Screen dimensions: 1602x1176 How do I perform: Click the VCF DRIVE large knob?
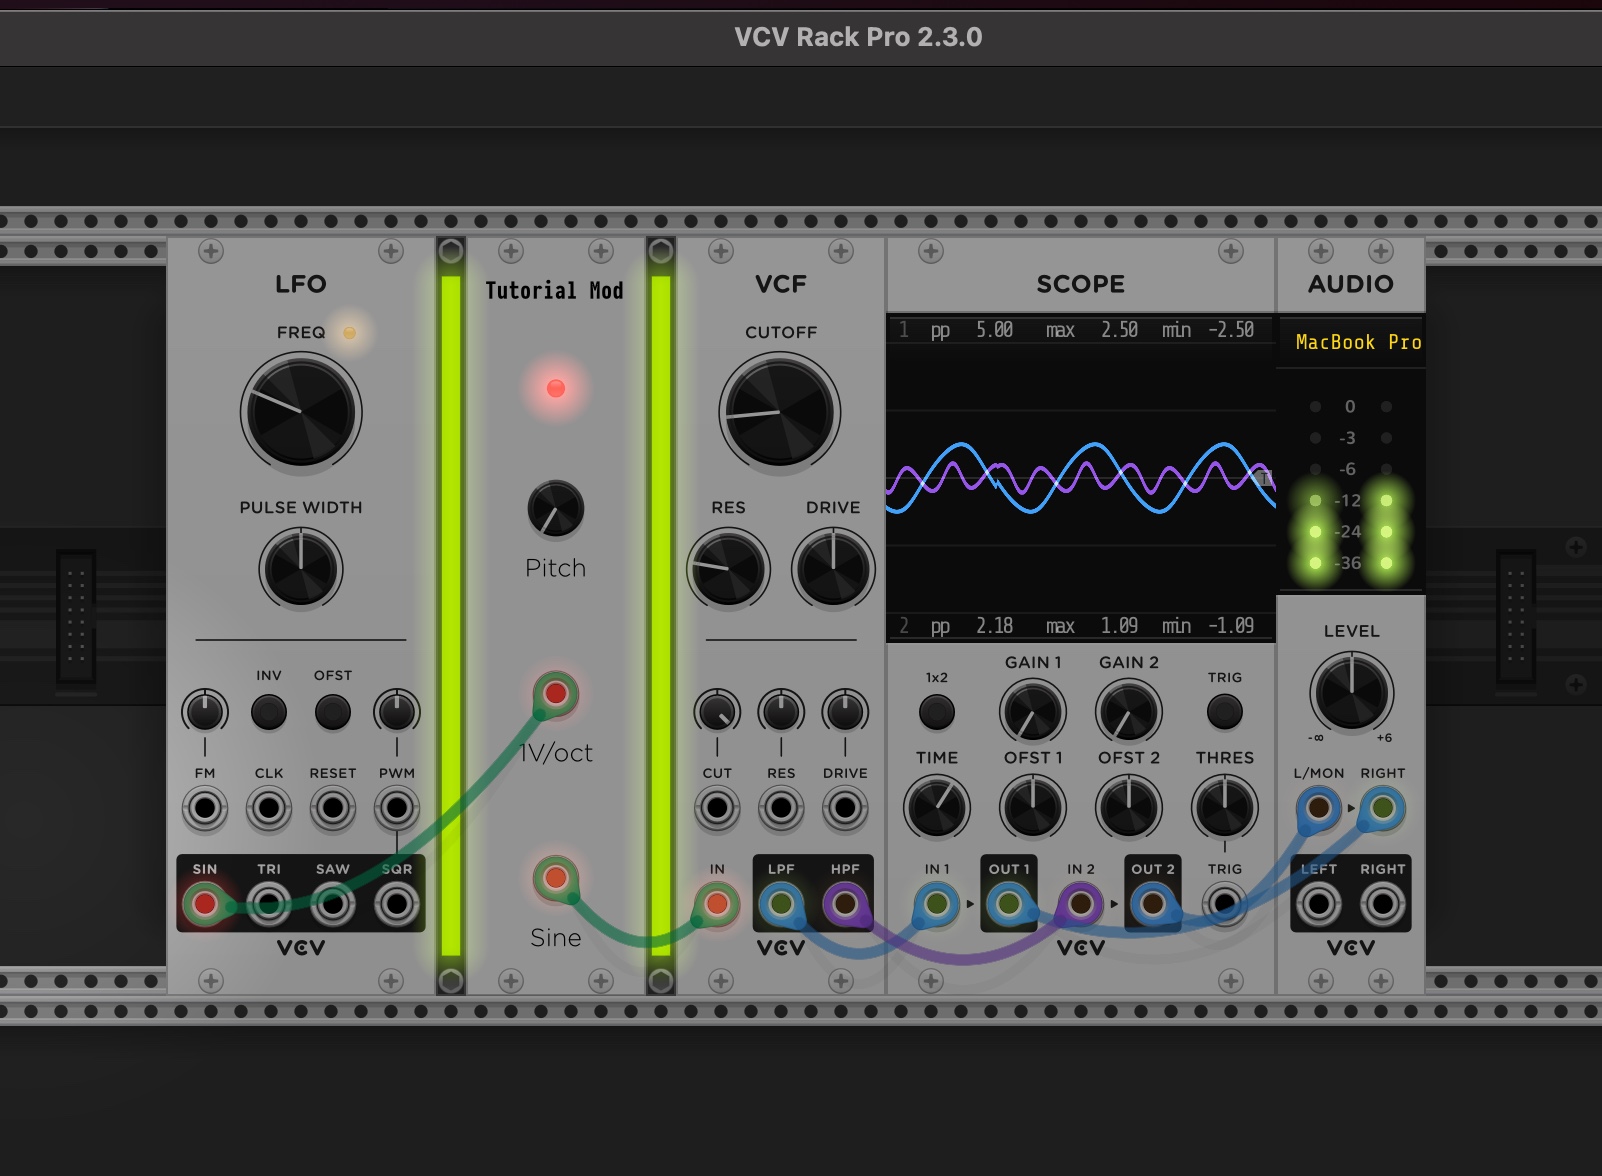tap(833, 568)
